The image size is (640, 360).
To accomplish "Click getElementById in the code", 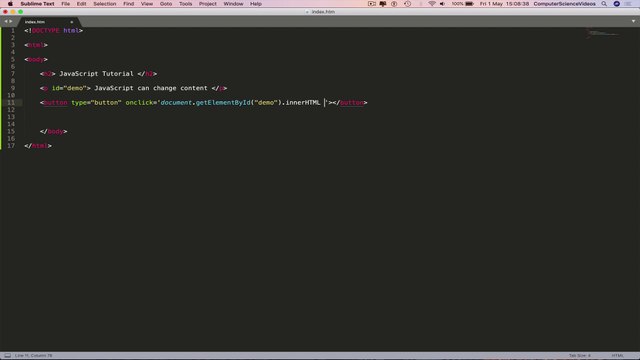I will 223,102.
